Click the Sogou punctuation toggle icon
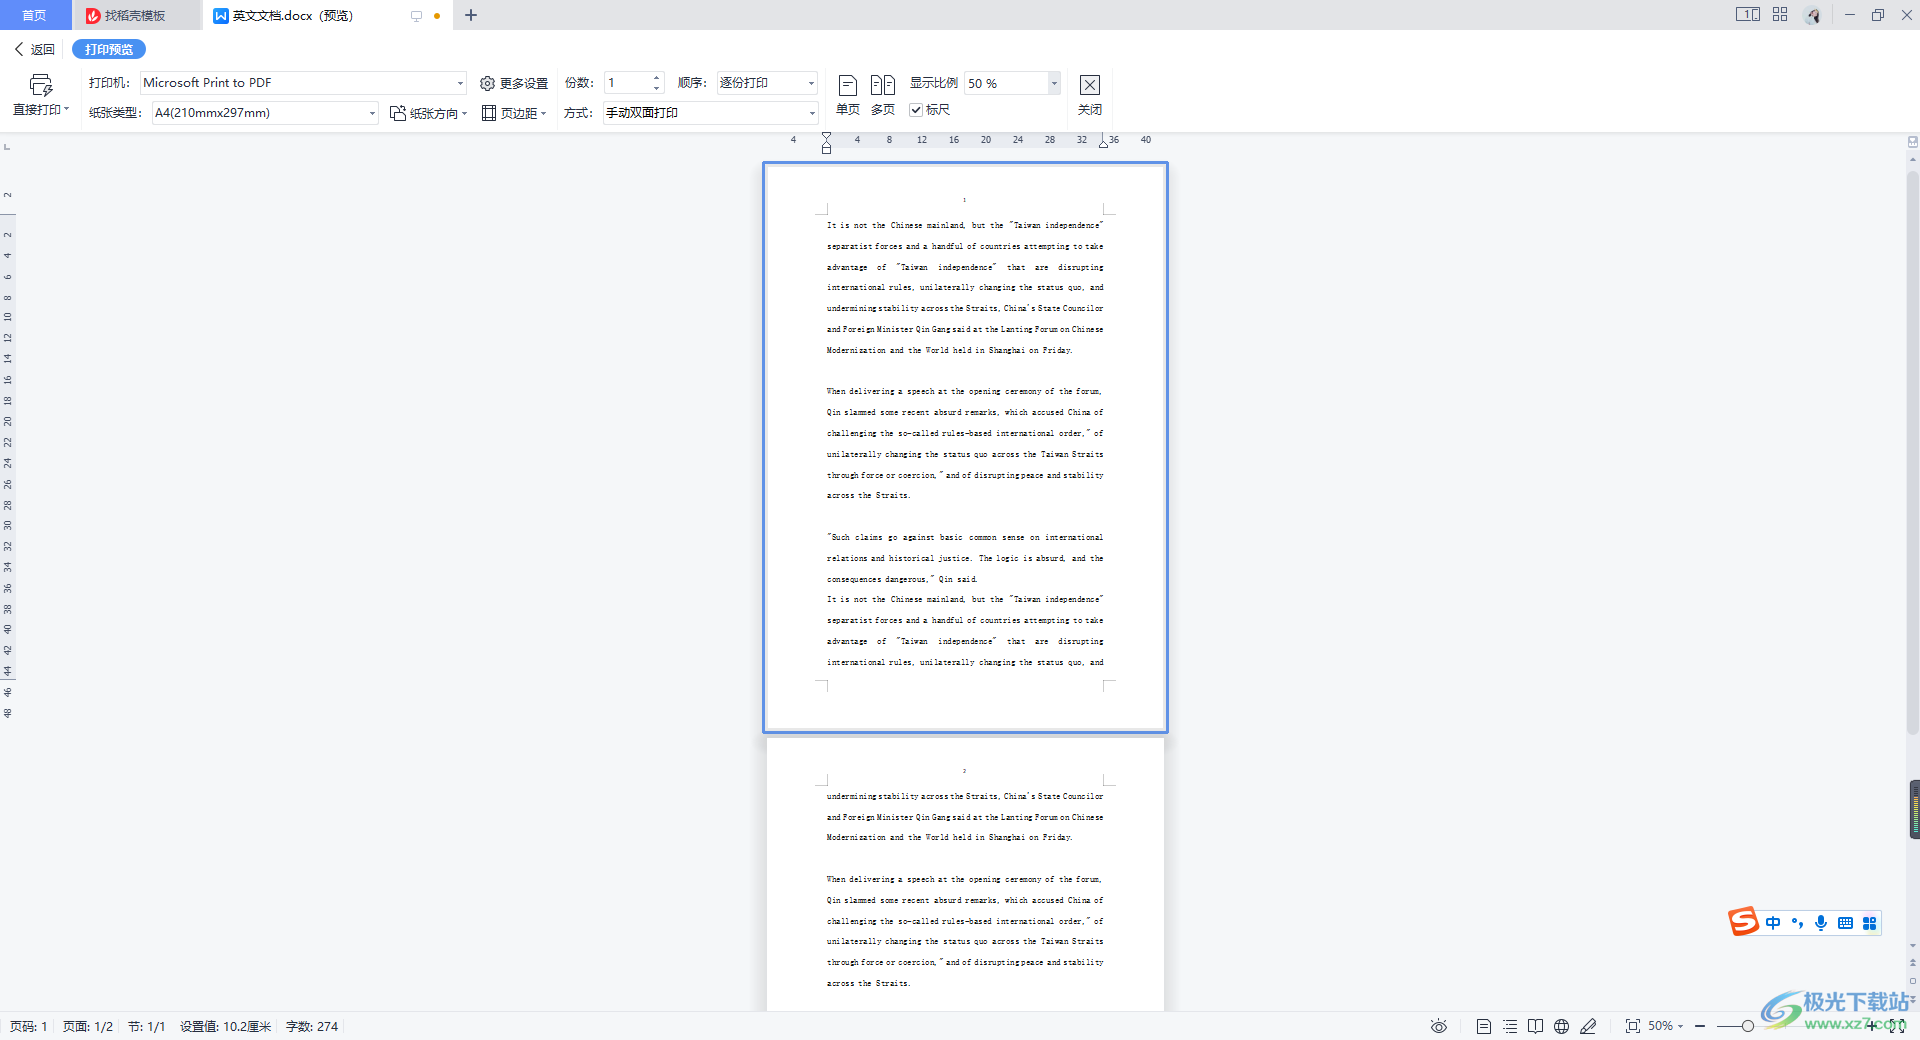Image resolution: width=1920 pixels, height=1040 pixels. (x=1797, y=923)
